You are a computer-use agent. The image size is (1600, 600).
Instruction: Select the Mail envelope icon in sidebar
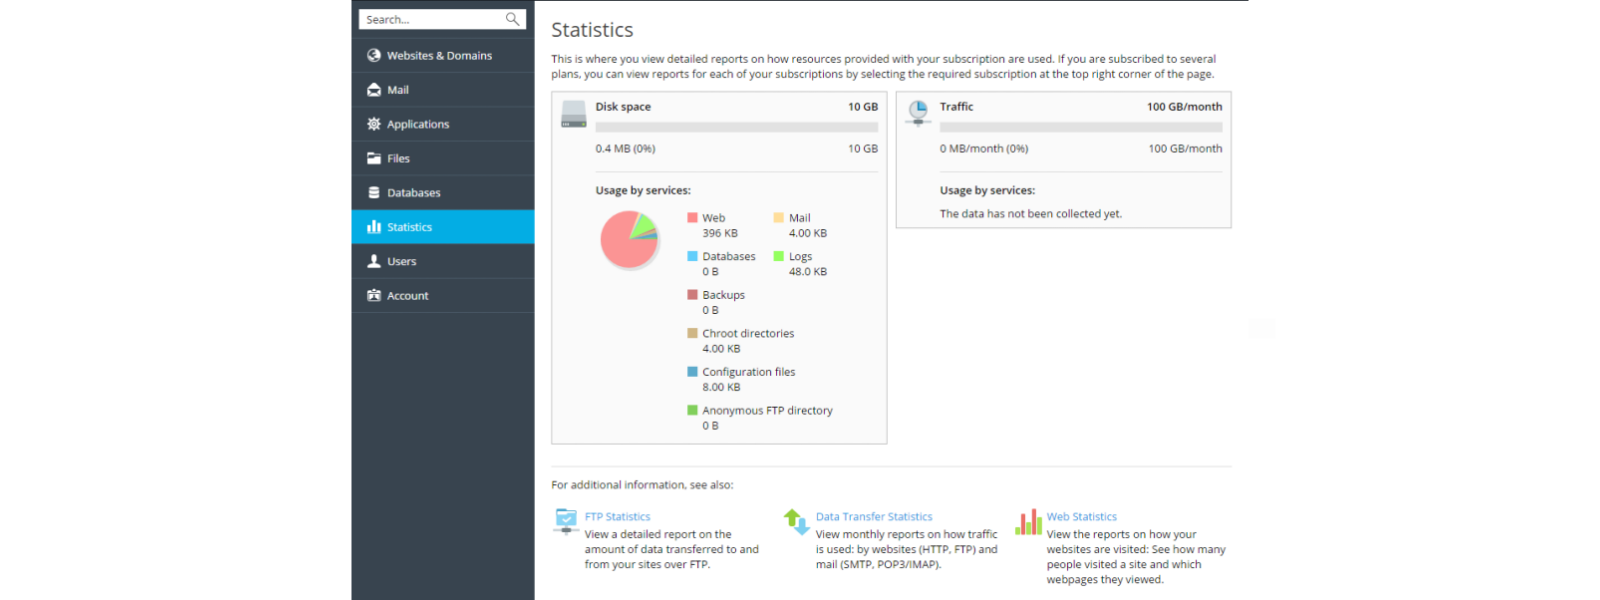pos(374,90)
